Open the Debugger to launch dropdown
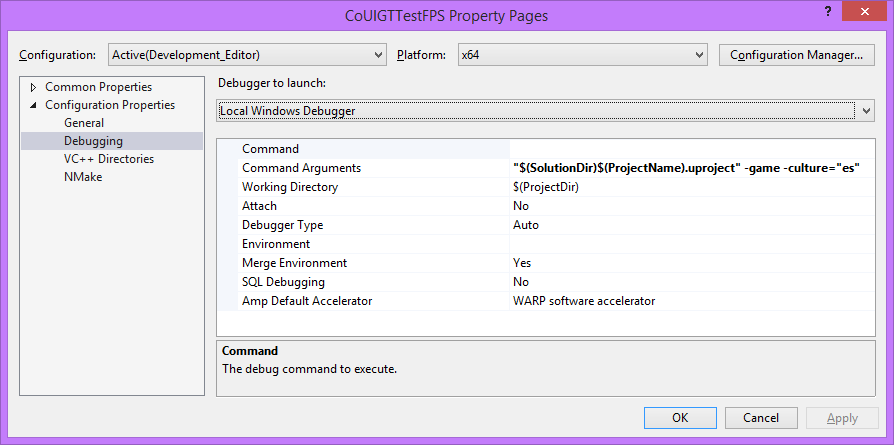This screenshot has width=894, height=445. [547, 111]
